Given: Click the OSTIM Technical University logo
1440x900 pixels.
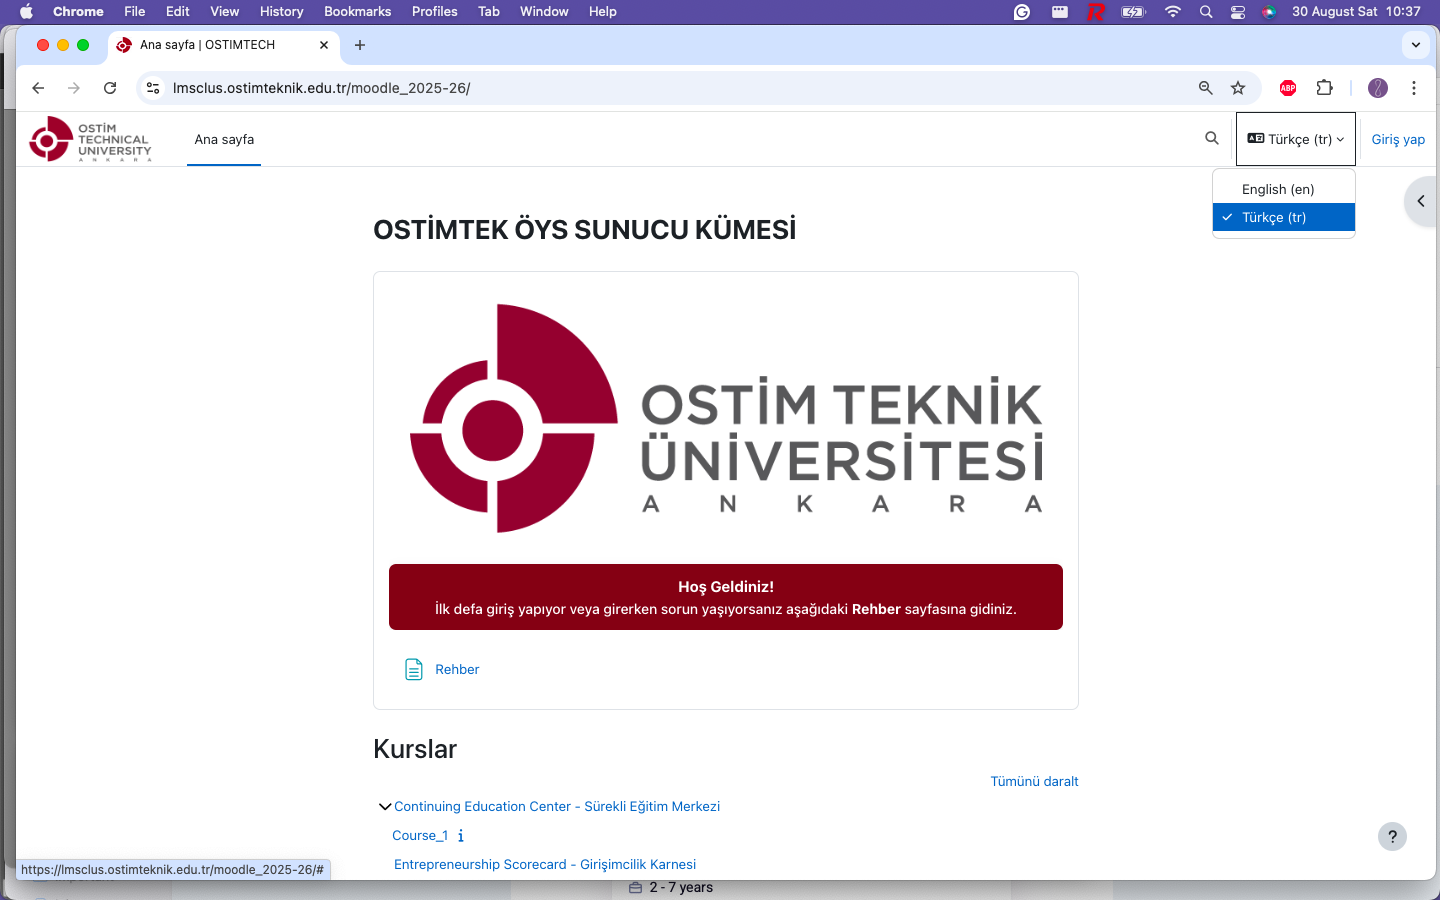Looking at the screenshot, I should coord(90,138).
